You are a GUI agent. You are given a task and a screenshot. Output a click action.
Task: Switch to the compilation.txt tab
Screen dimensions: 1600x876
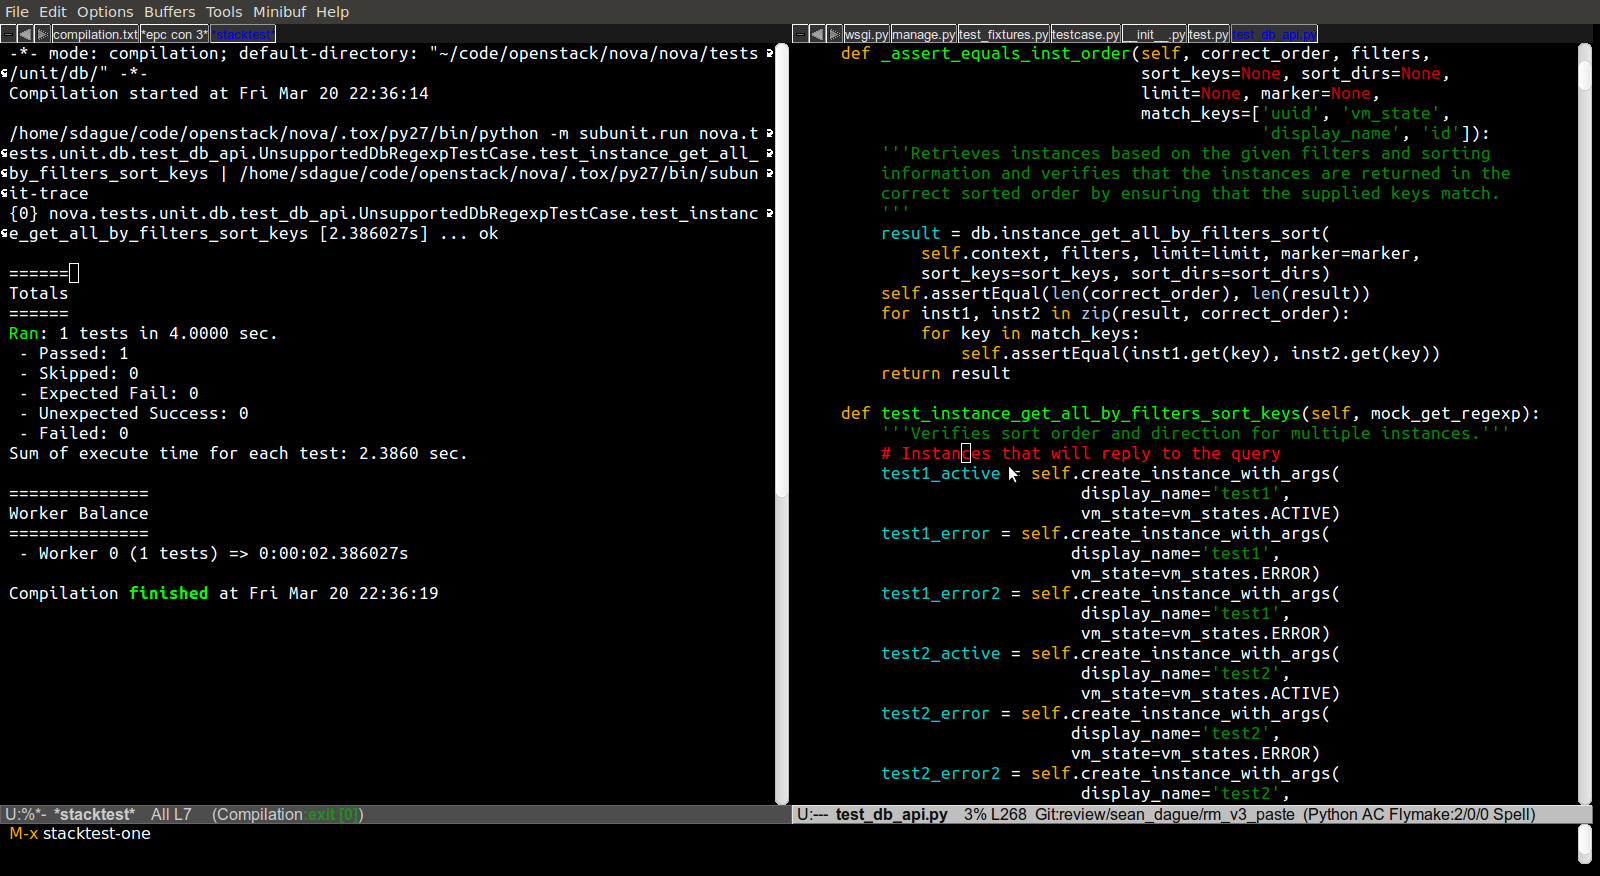click(95, 34)
